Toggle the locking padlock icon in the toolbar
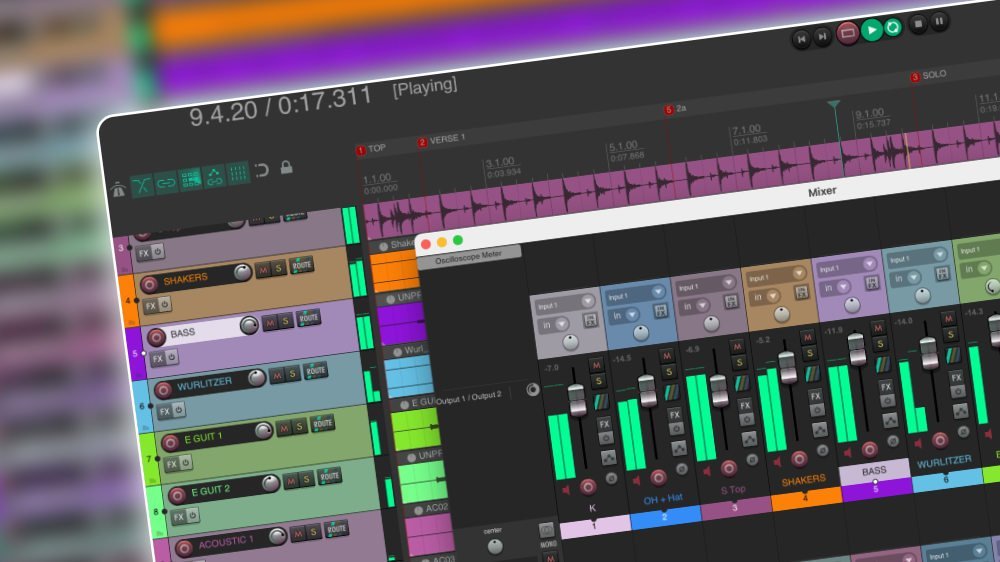This screenshot has height=562, width=1000. pos(286,167)
